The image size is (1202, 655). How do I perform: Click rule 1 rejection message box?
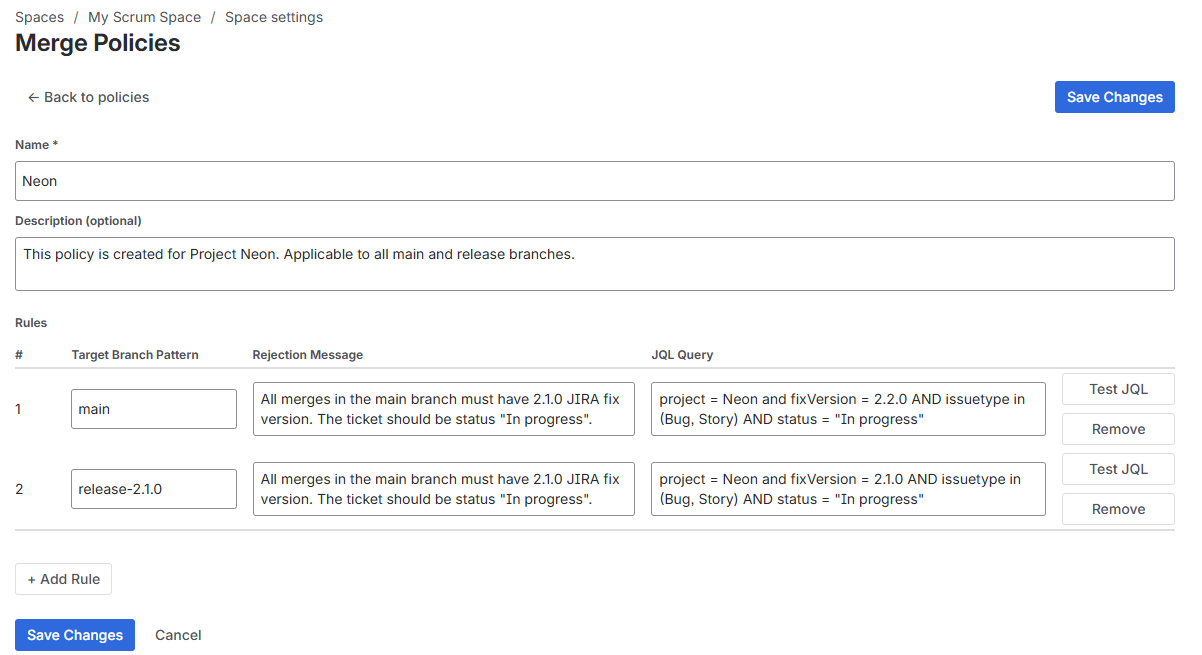(x=443, y=409)
